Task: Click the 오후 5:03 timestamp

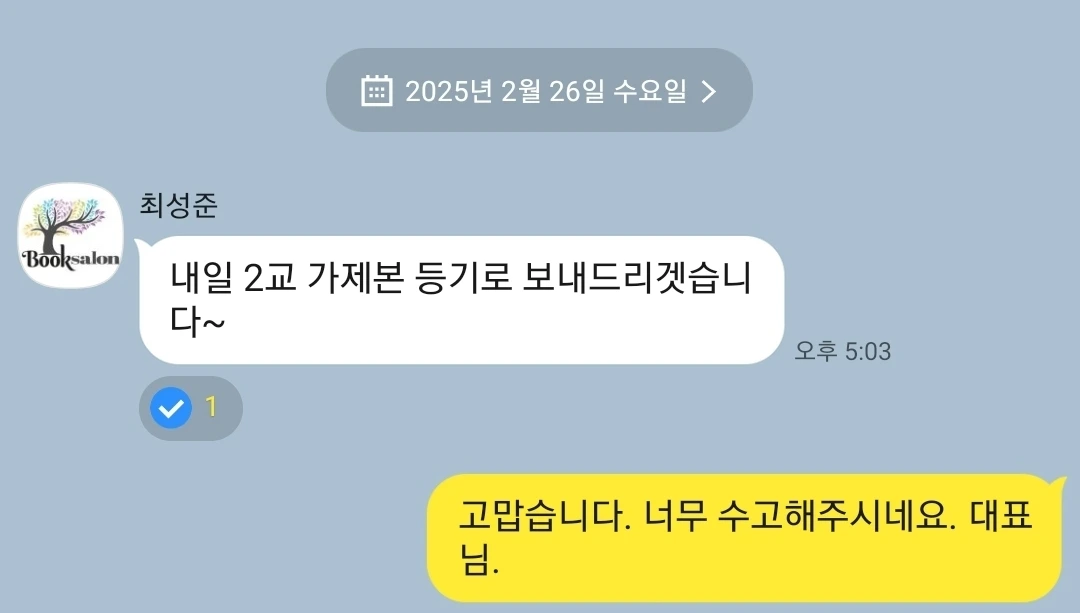Action: 842,351
